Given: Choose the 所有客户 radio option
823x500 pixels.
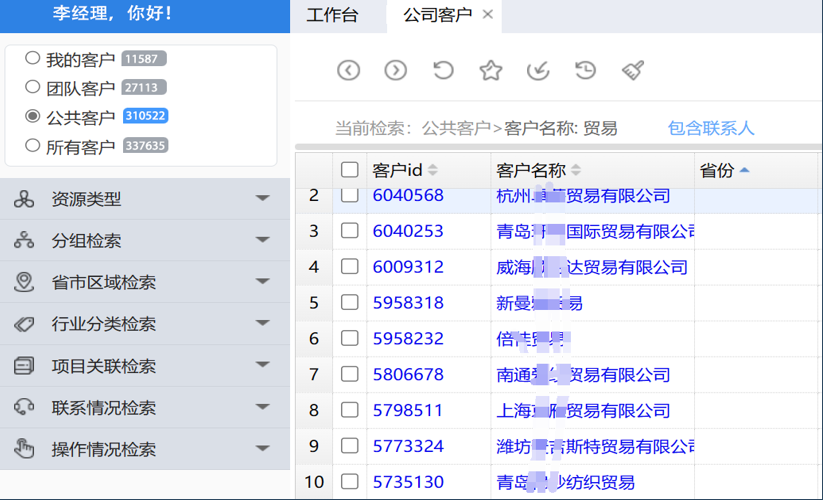Looking at the screenshot, I should (33, 146).
